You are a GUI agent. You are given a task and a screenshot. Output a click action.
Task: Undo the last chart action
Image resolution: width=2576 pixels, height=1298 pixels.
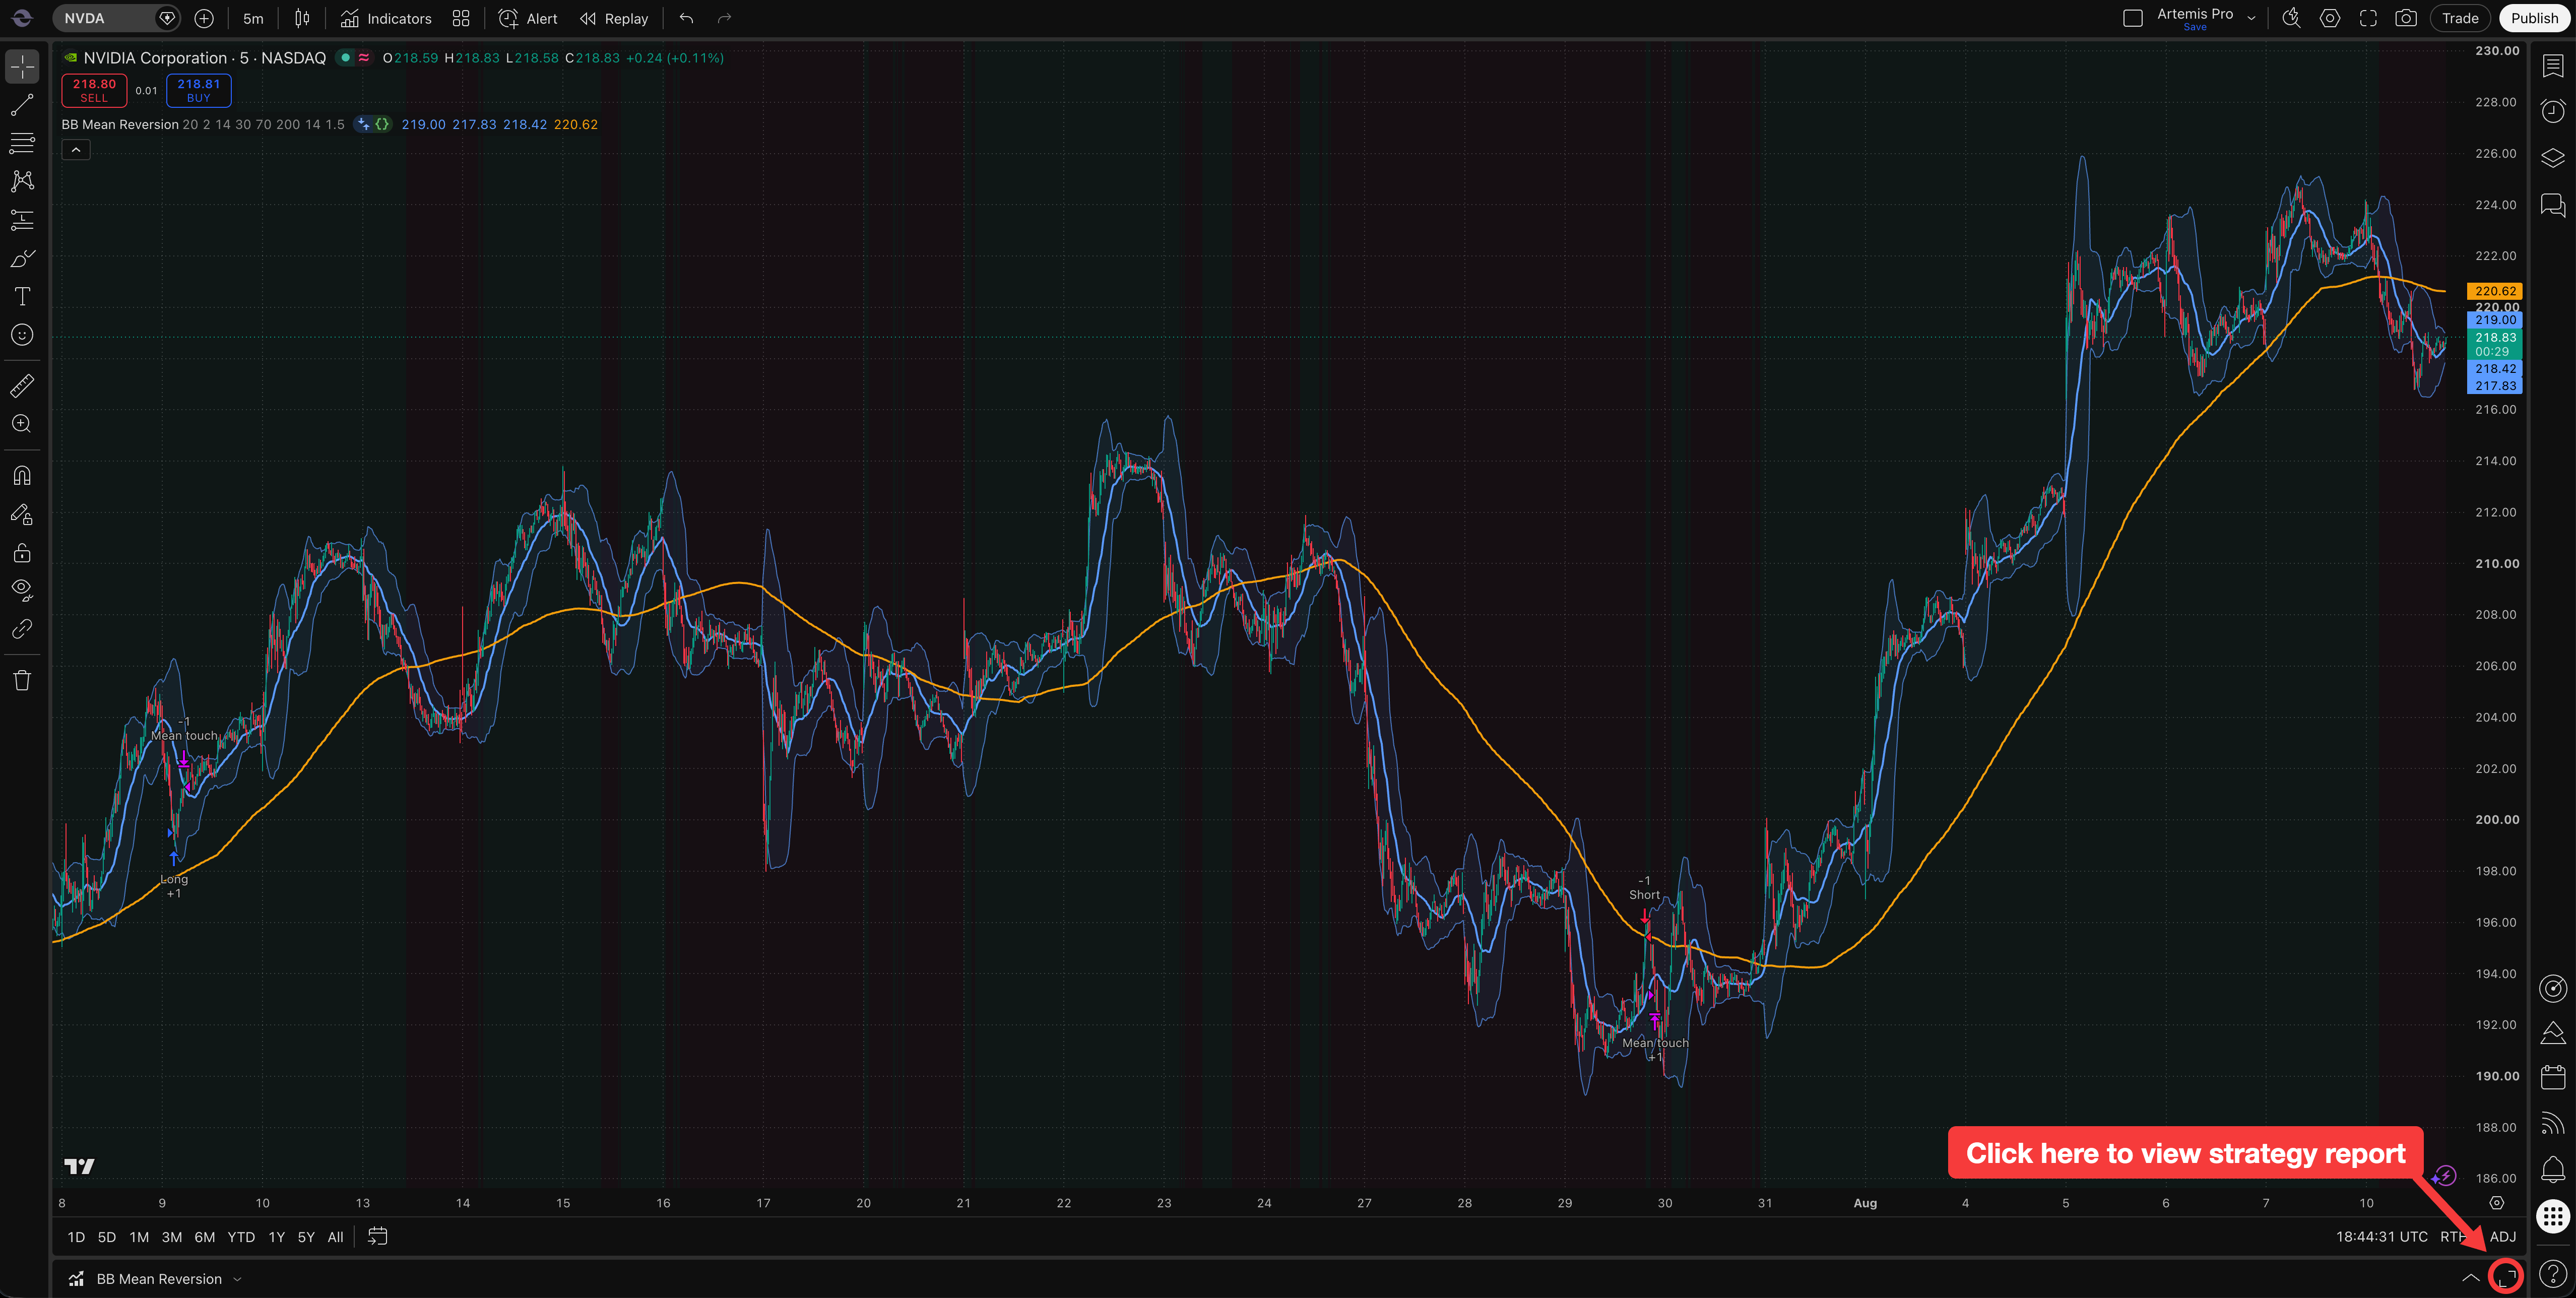coord(686,18)
